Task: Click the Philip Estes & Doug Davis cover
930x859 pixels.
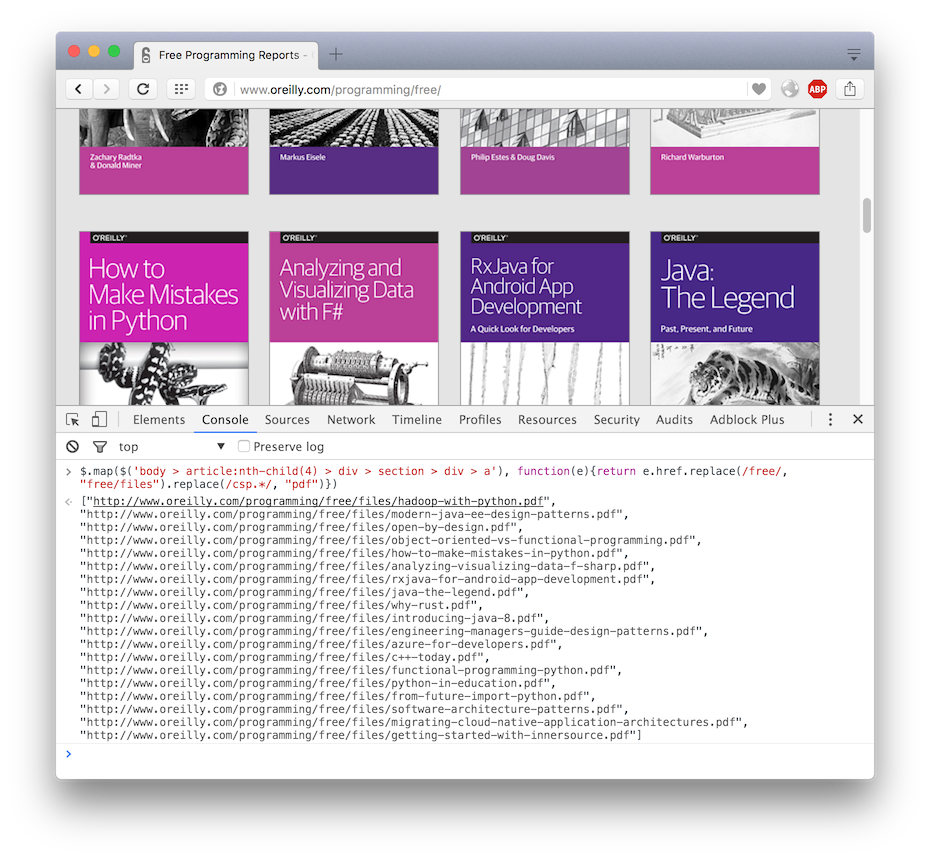Action: (544, 151)
